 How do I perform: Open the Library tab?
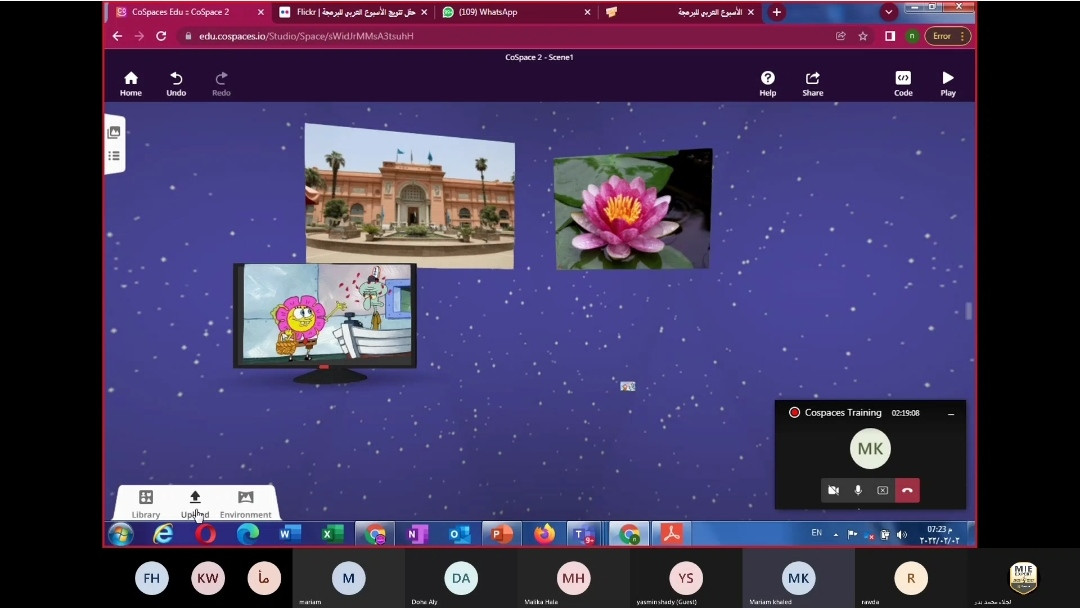146,504
